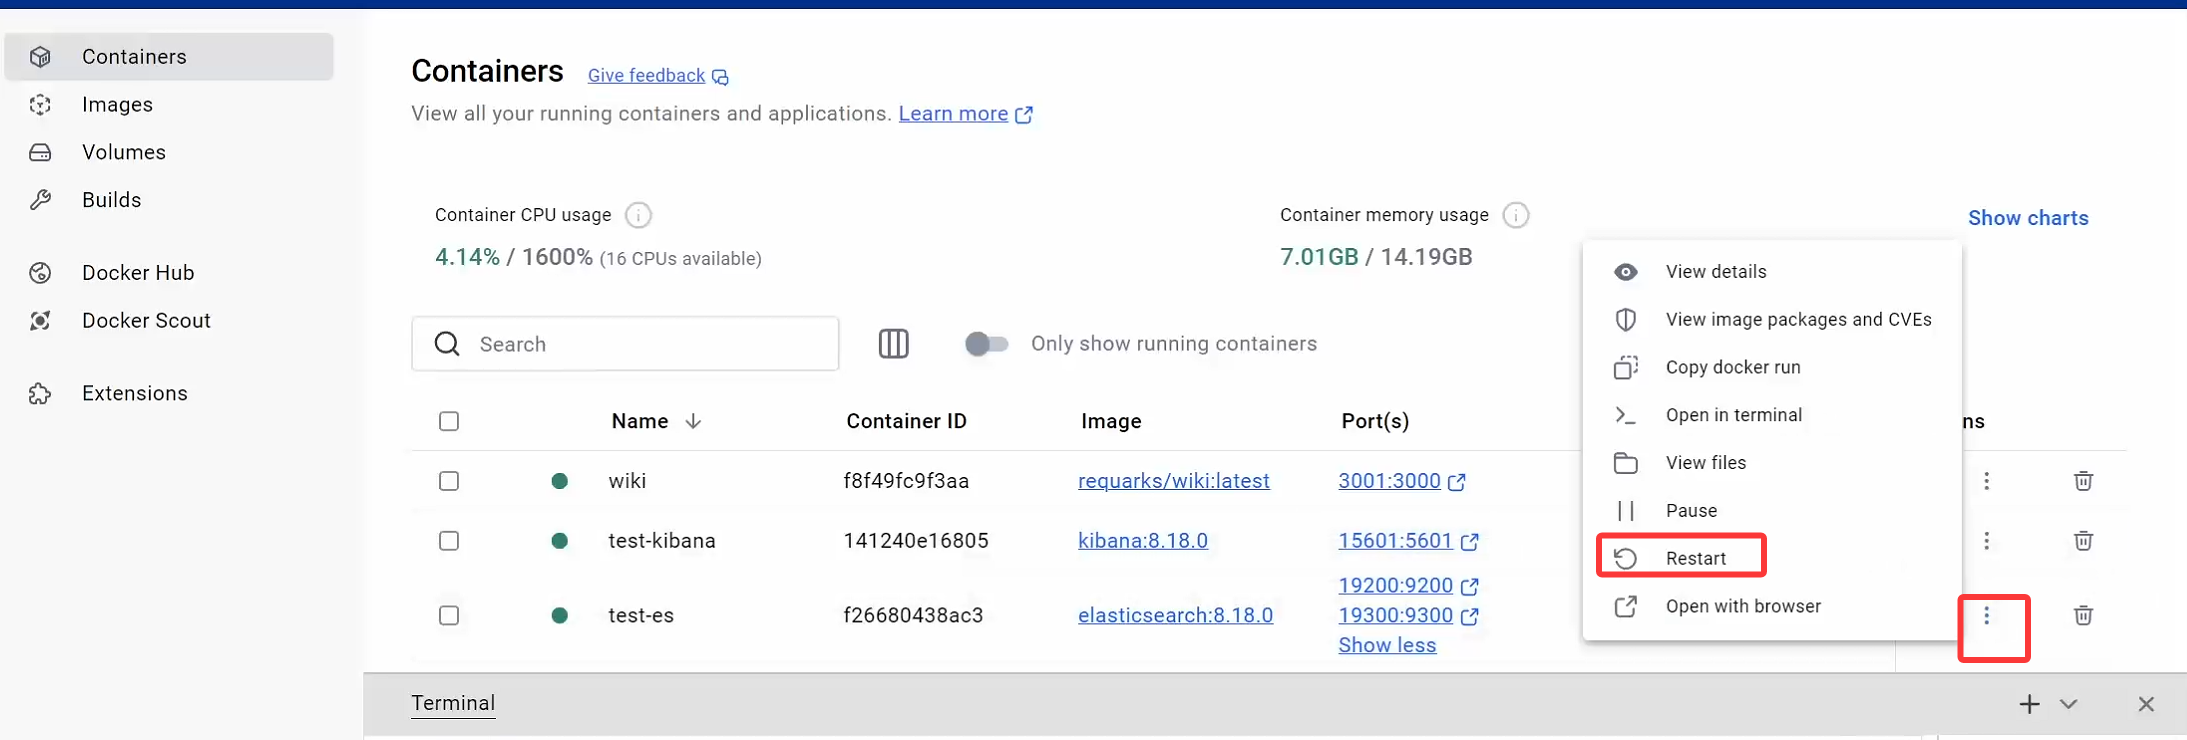Open more-actions menu for test-kibana row
The image size is (2187, 740).
(1986, 541)
